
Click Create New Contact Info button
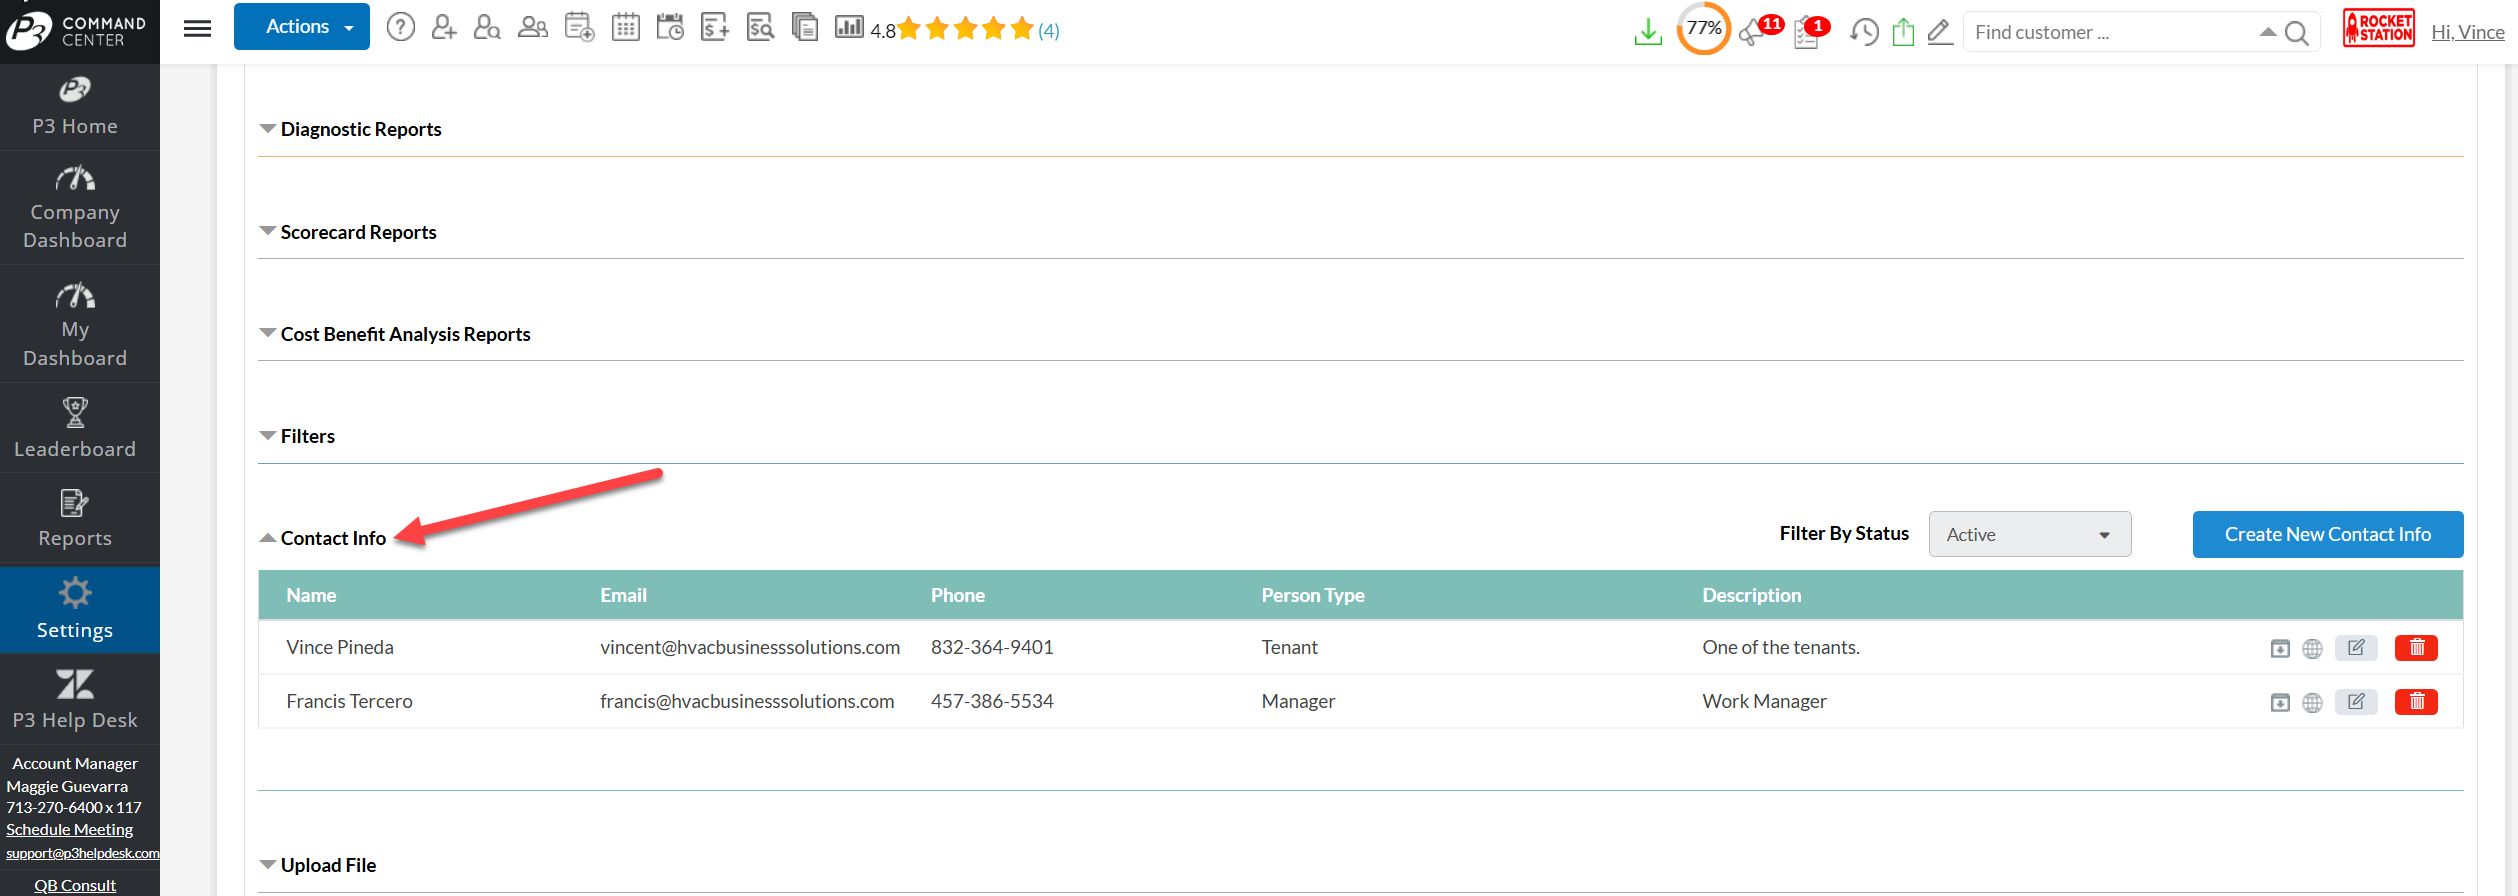coord(2327,535)
